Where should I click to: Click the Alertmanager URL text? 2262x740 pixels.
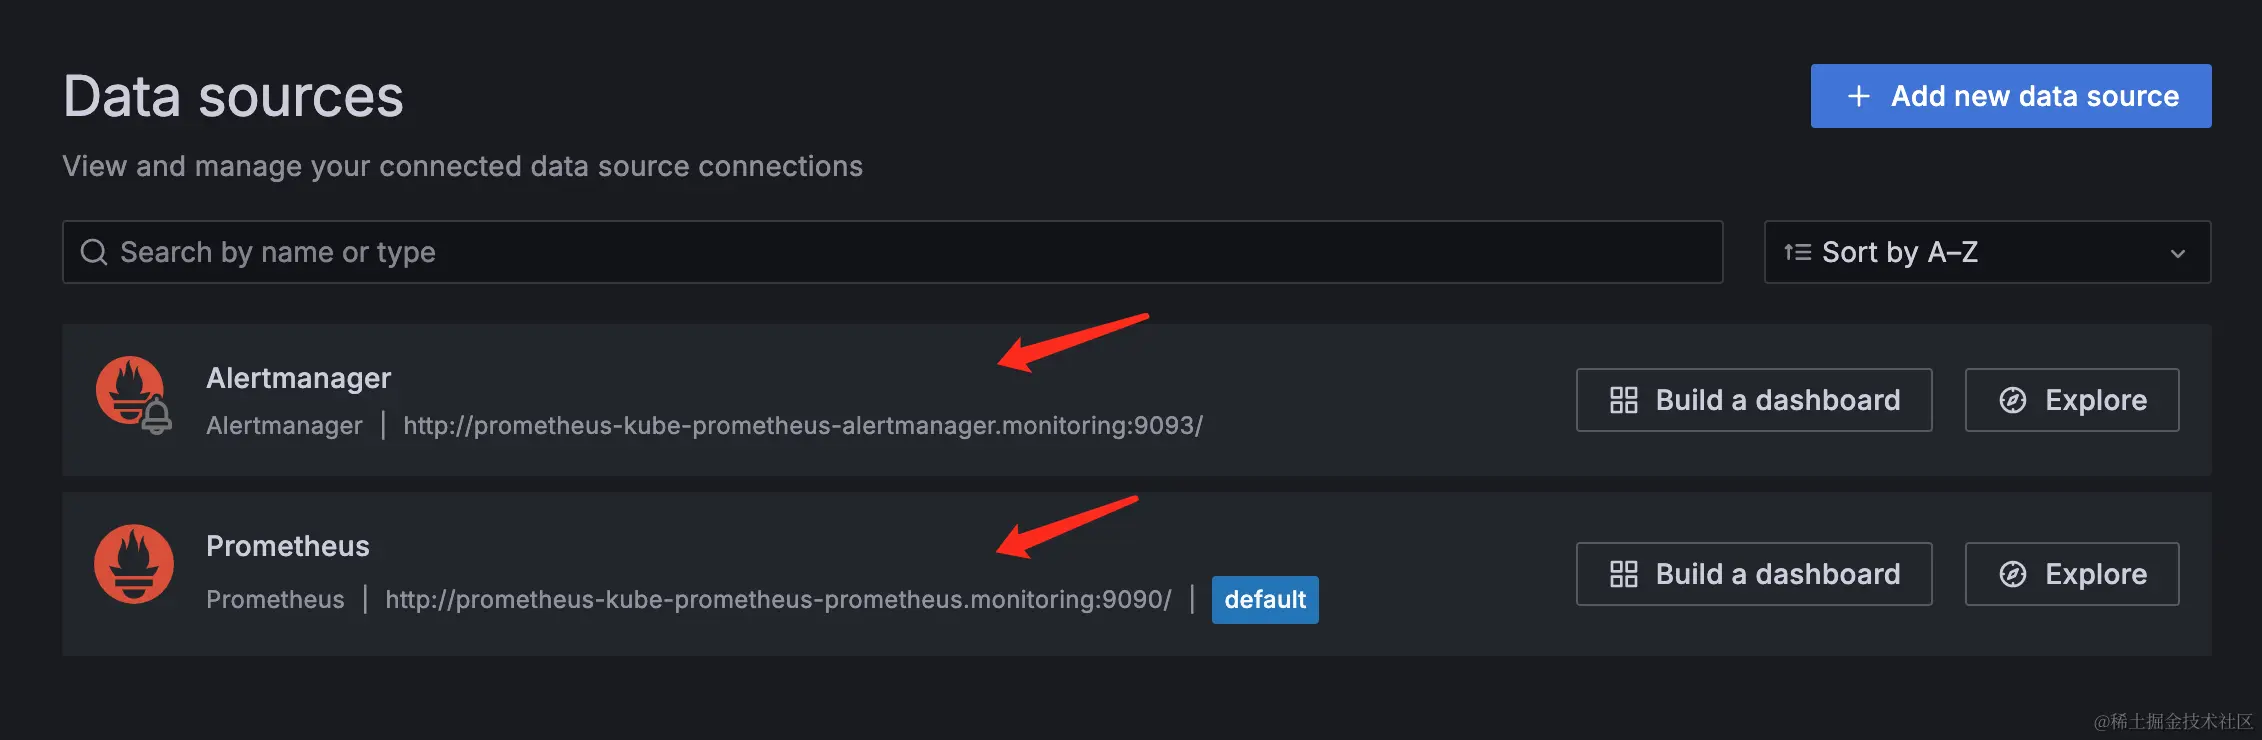pyautogui.click(x=802, y=426)
